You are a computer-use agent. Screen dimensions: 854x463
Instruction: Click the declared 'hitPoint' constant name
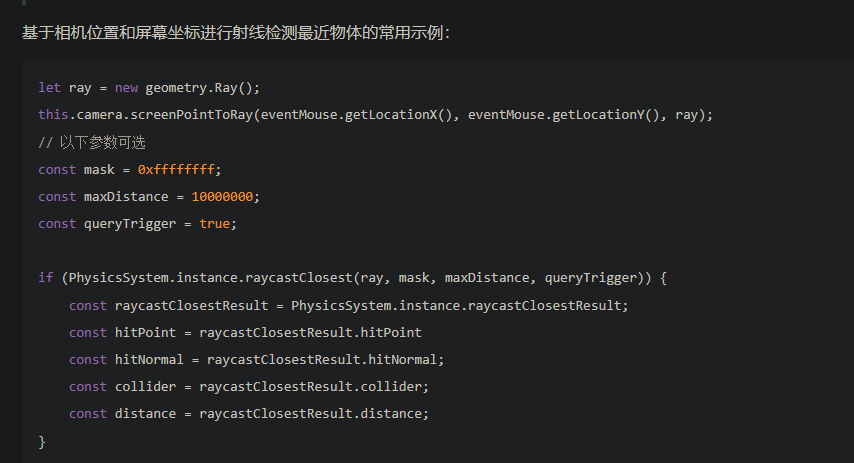pyautogui.click(x=146, y=332)
